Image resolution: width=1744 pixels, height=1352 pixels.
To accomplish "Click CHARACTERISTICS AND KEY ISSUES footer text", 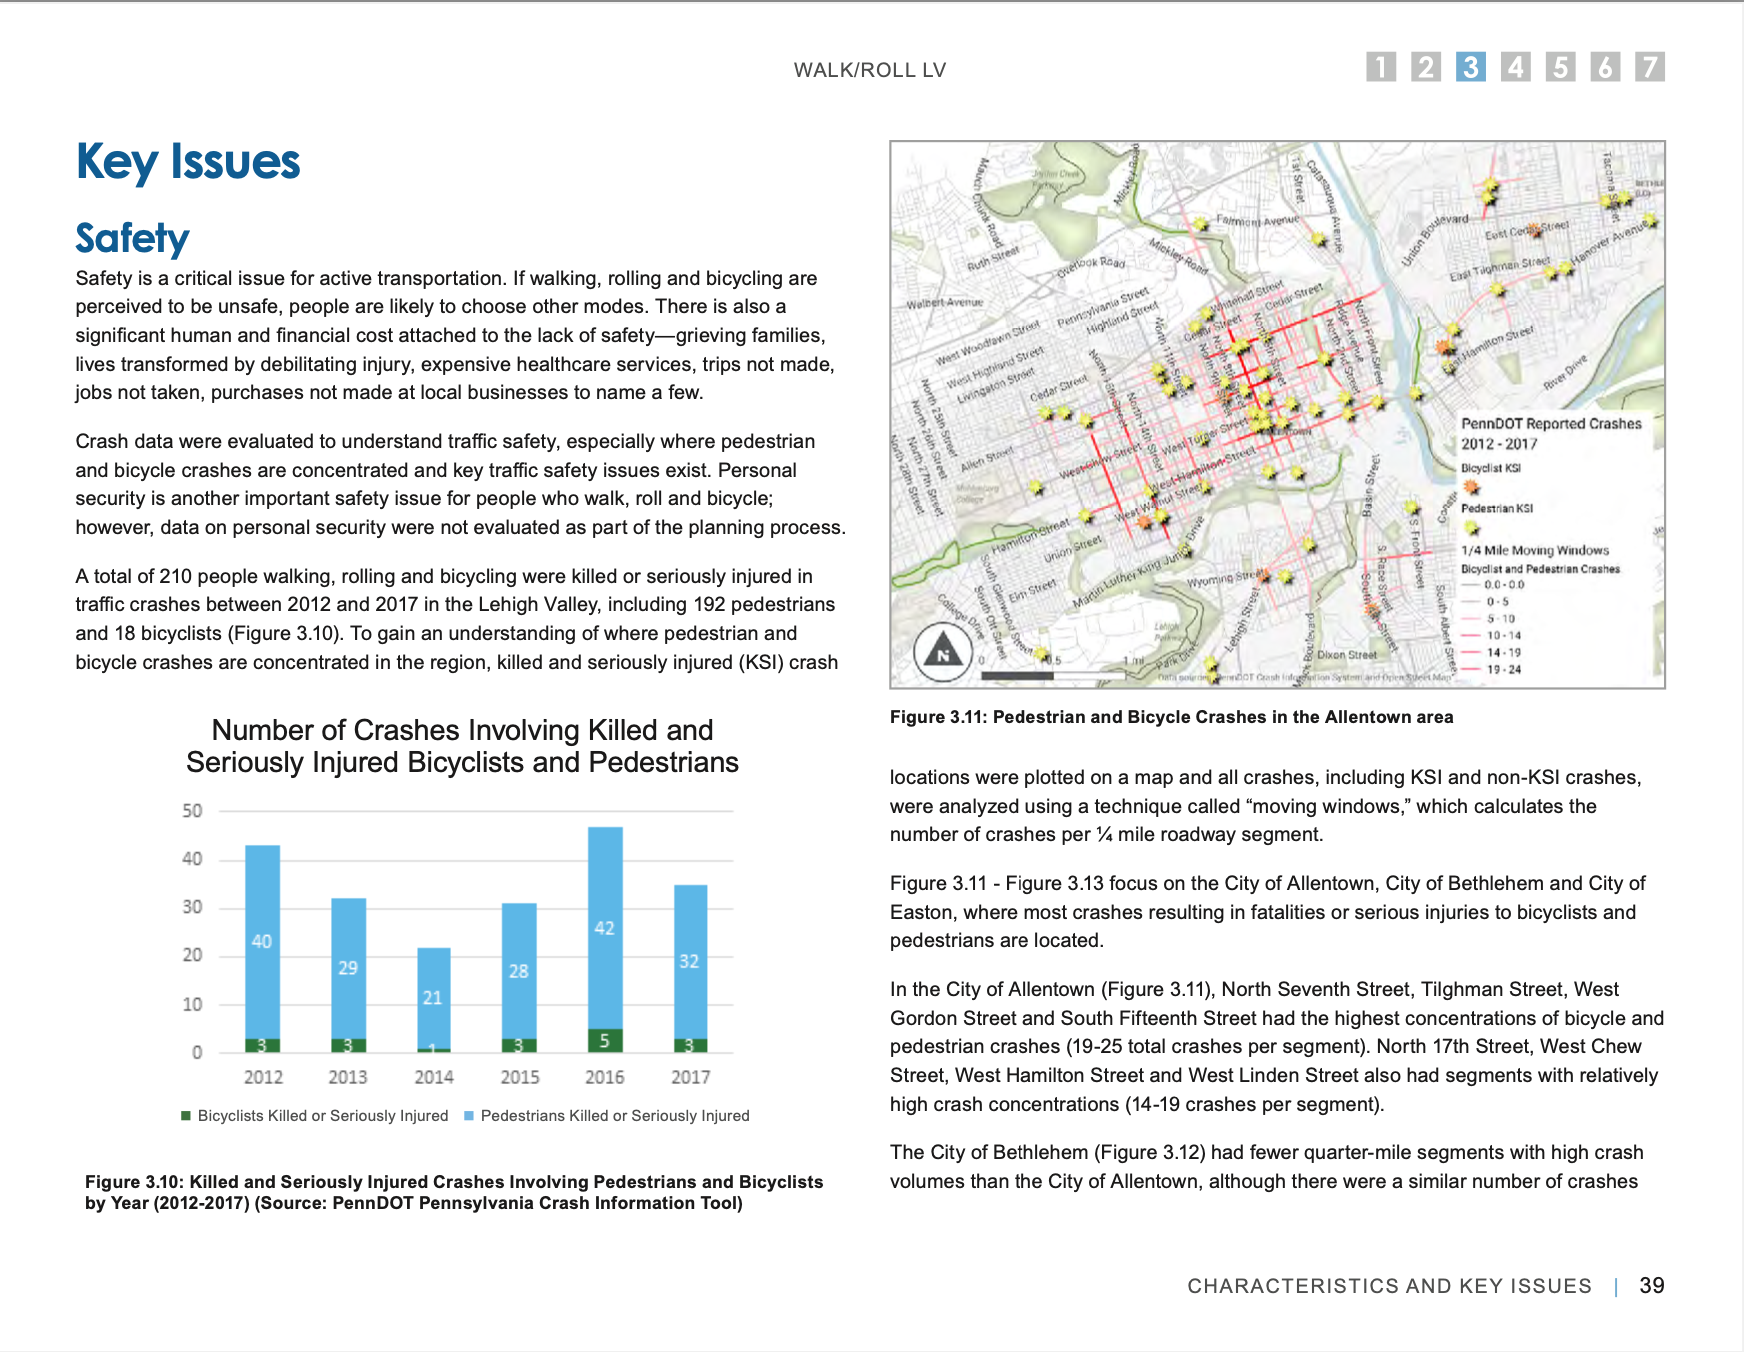I will (x=1389, y=1286).
